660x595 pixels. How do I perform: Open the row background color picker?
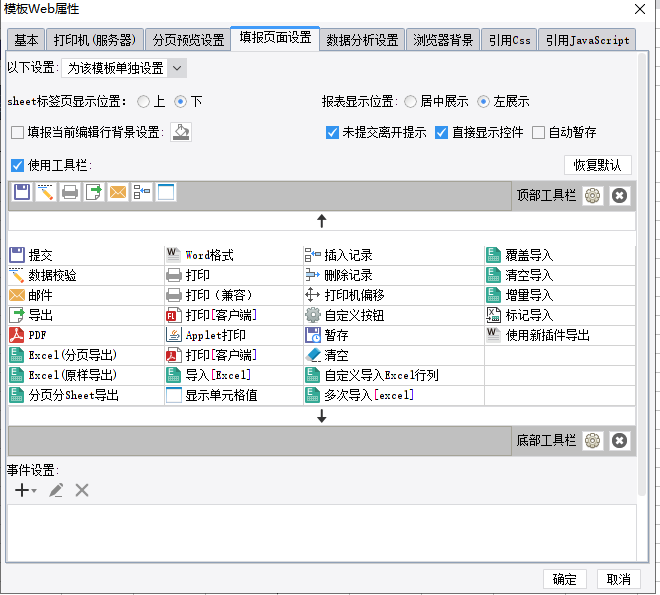[x=181, y=132]
